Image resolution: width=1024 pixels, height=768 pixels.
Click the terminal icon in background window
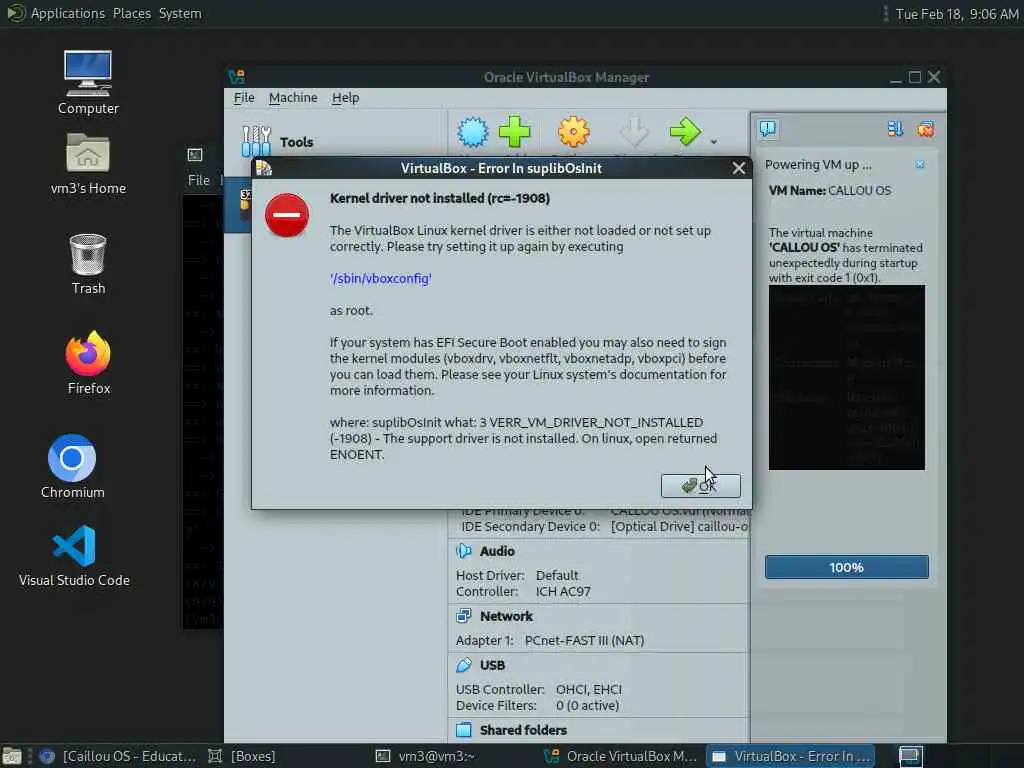pos(195,155)
